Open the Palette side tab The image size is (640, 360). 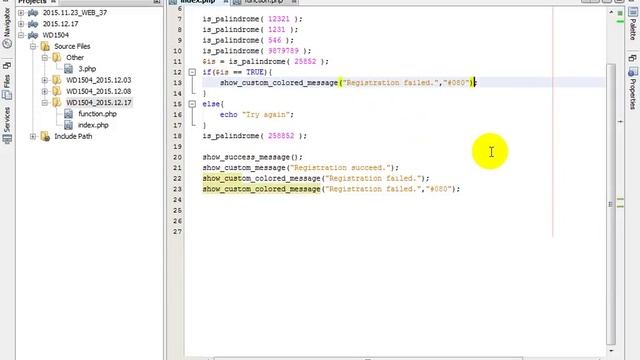pyautogui.click(x=632, y=24)
